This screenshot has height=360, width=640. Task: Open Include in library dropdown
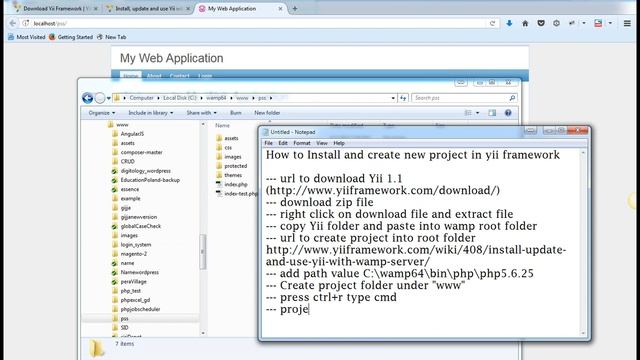tap(151, 113)
